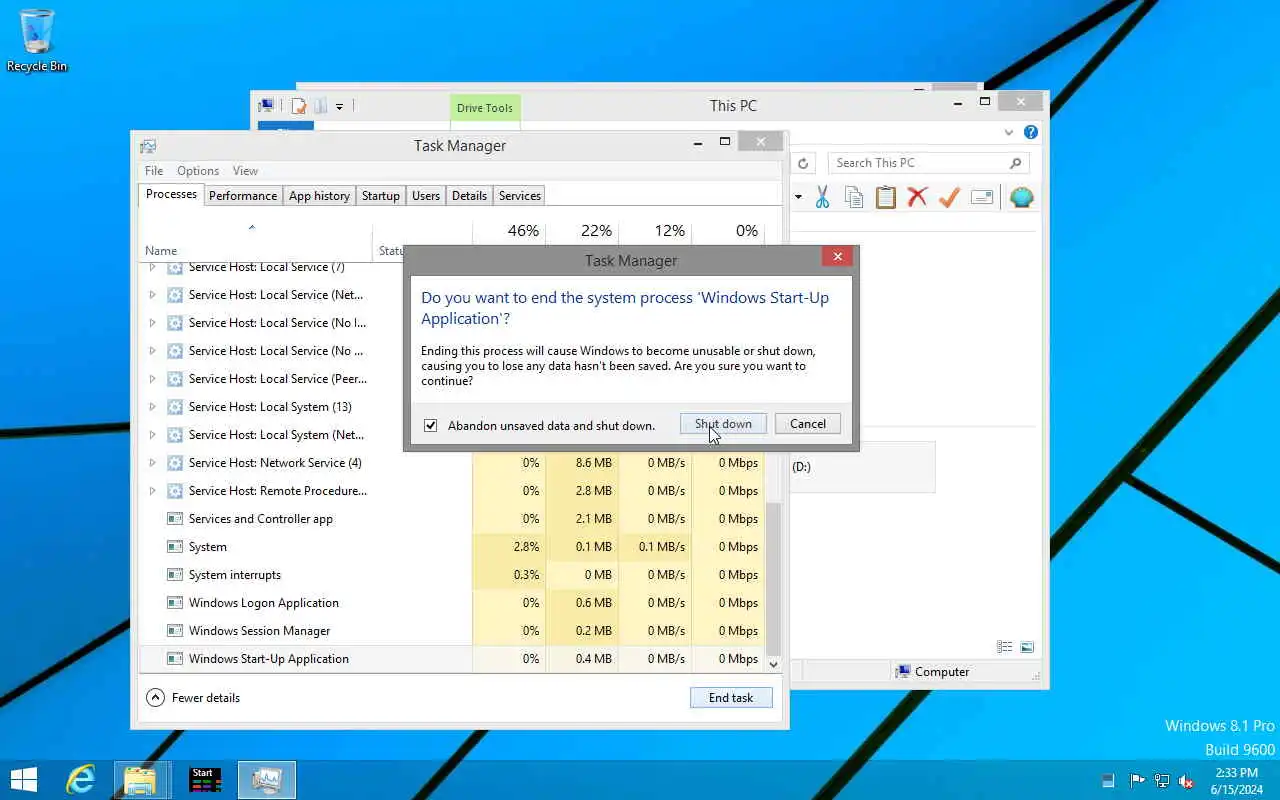Collapse the This PC ribbon chevron
1280x800 pixels.
coord(1009,132)
